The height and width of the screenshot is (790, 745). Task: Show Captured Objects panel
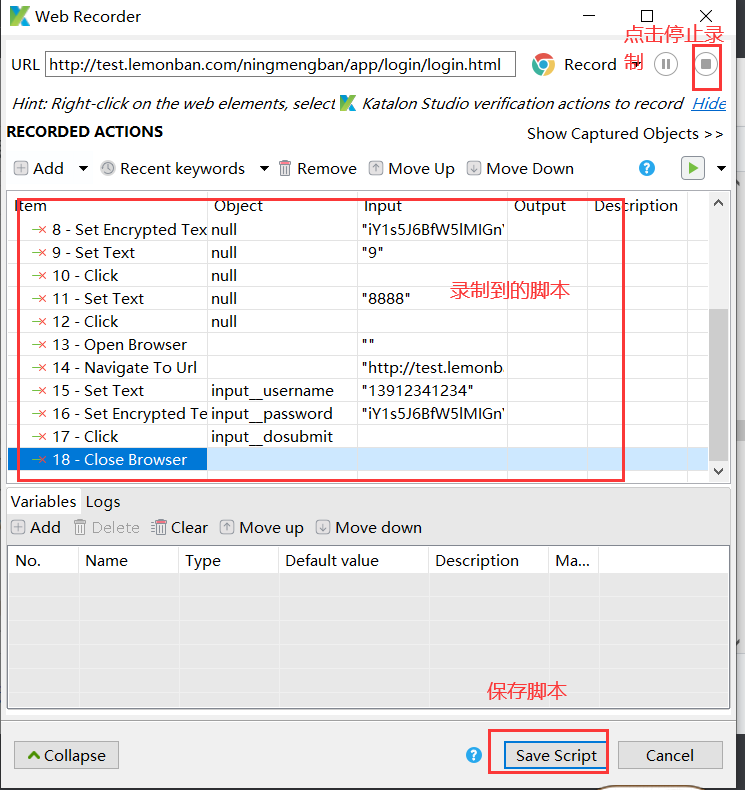625,134
